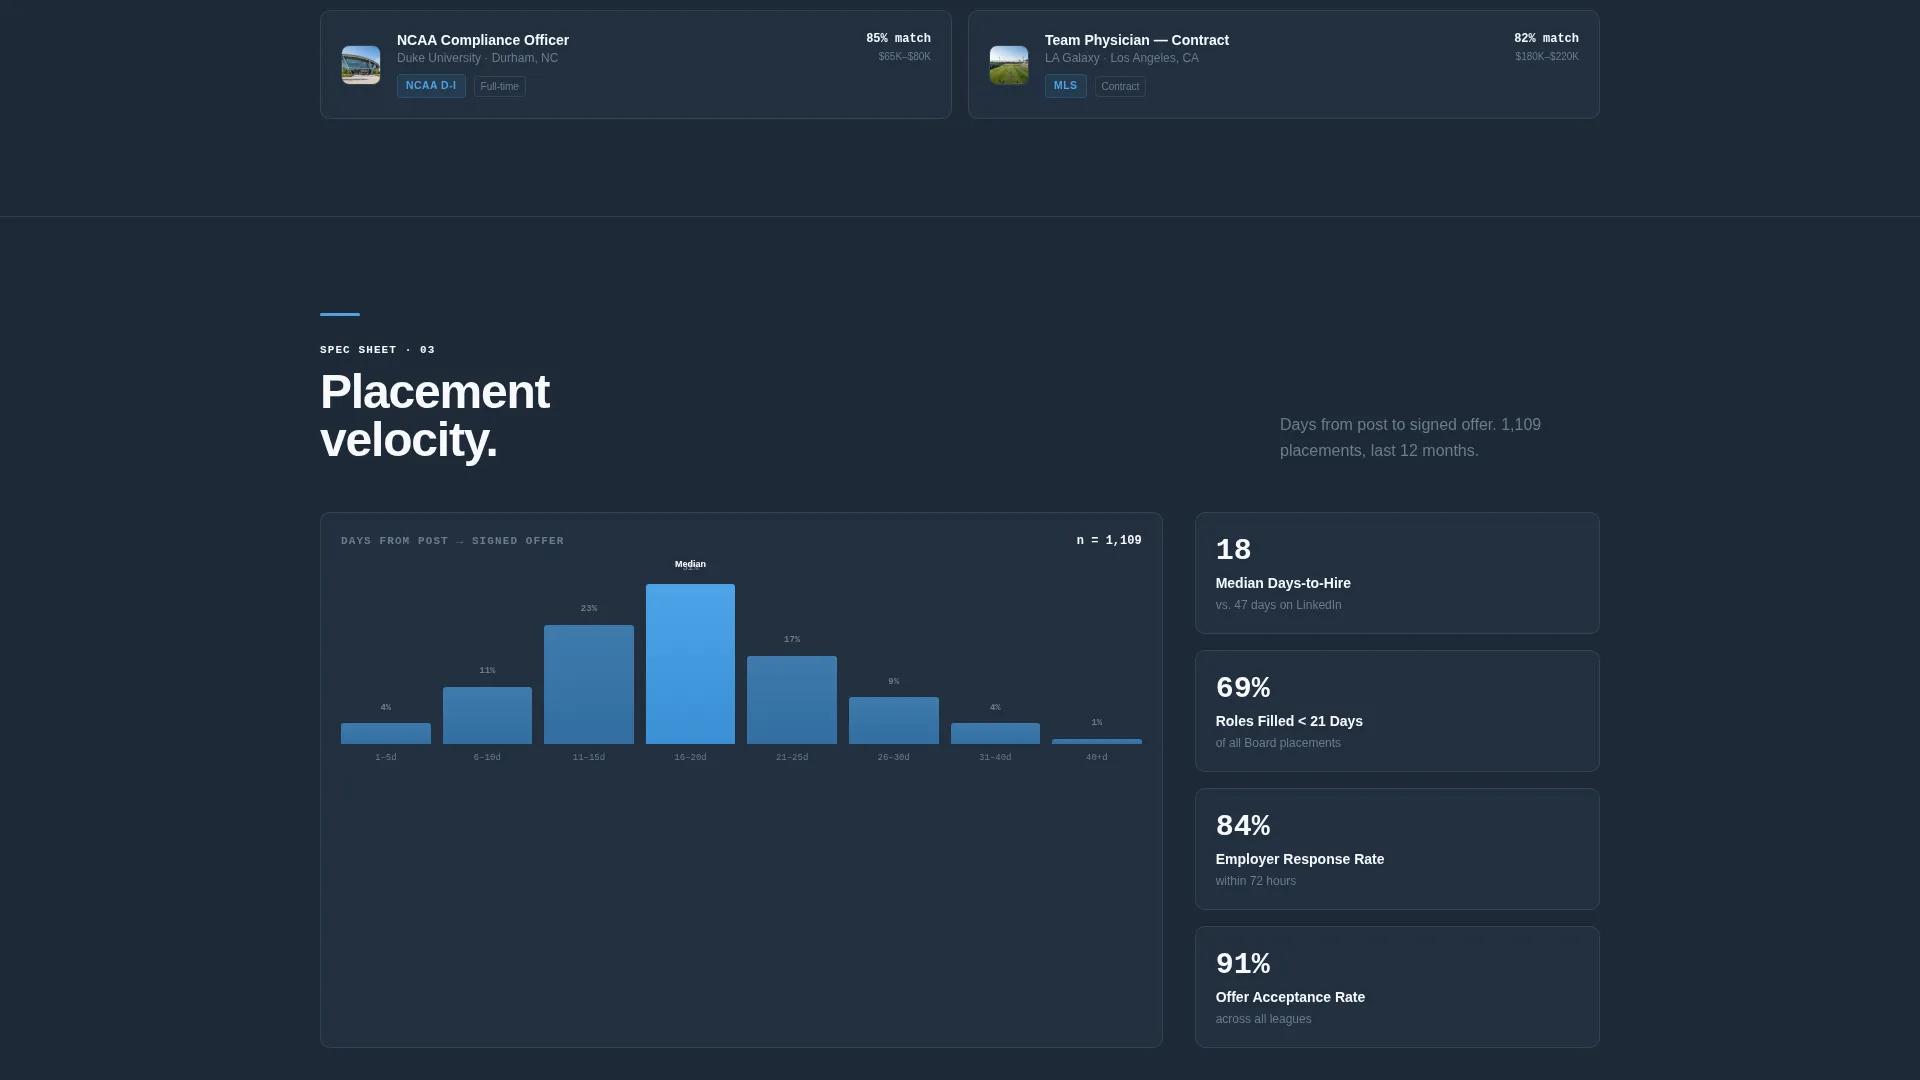Select the highlighted 16–20d median bar

coord(690,664)
